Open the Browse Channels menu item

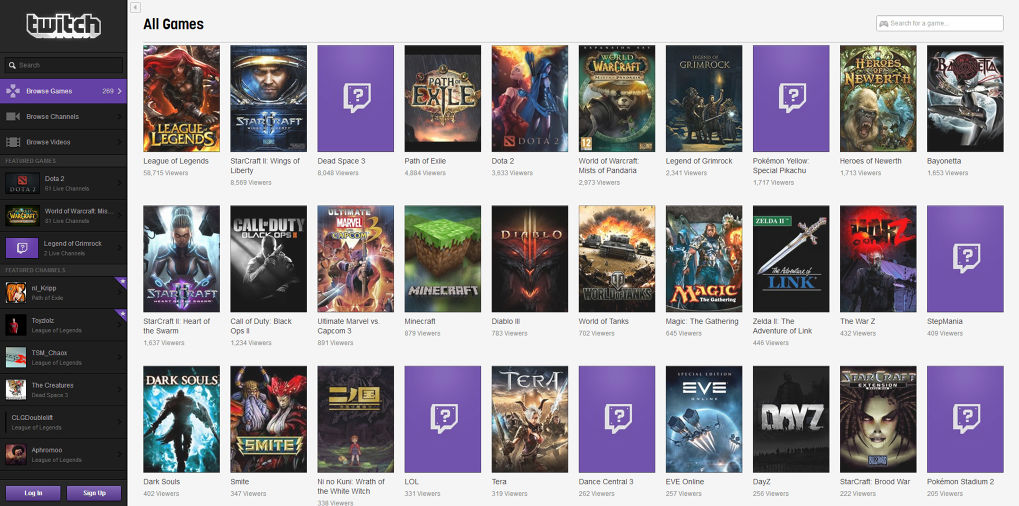pos(52,117)
